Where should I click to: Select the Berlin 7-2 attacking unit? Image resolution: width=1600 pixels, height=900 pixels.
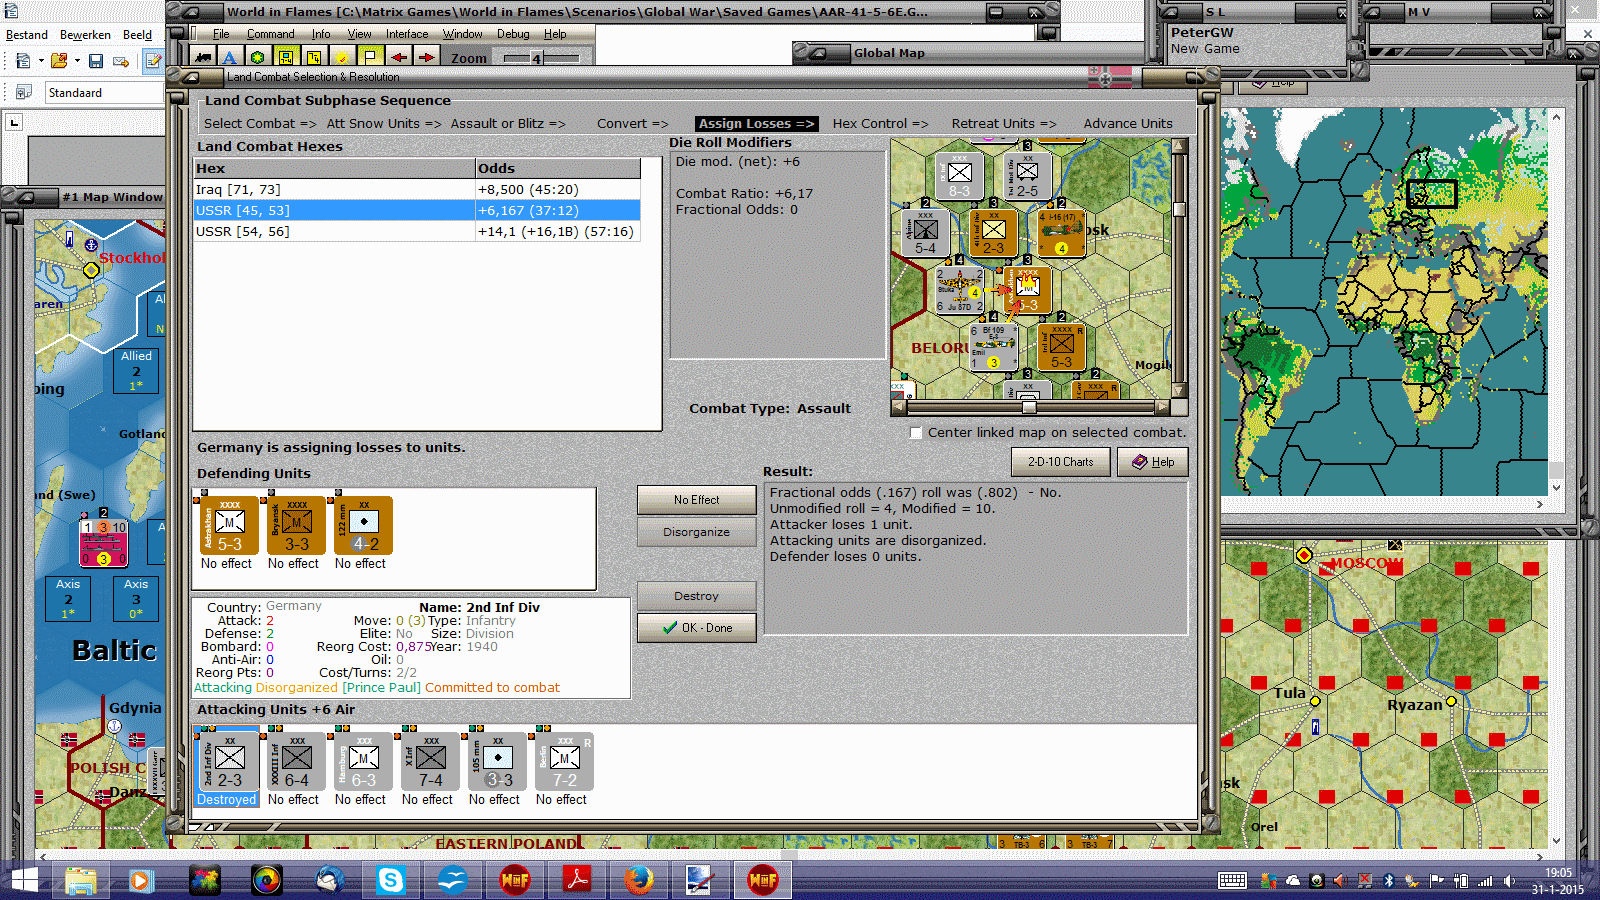pos(564,762)
